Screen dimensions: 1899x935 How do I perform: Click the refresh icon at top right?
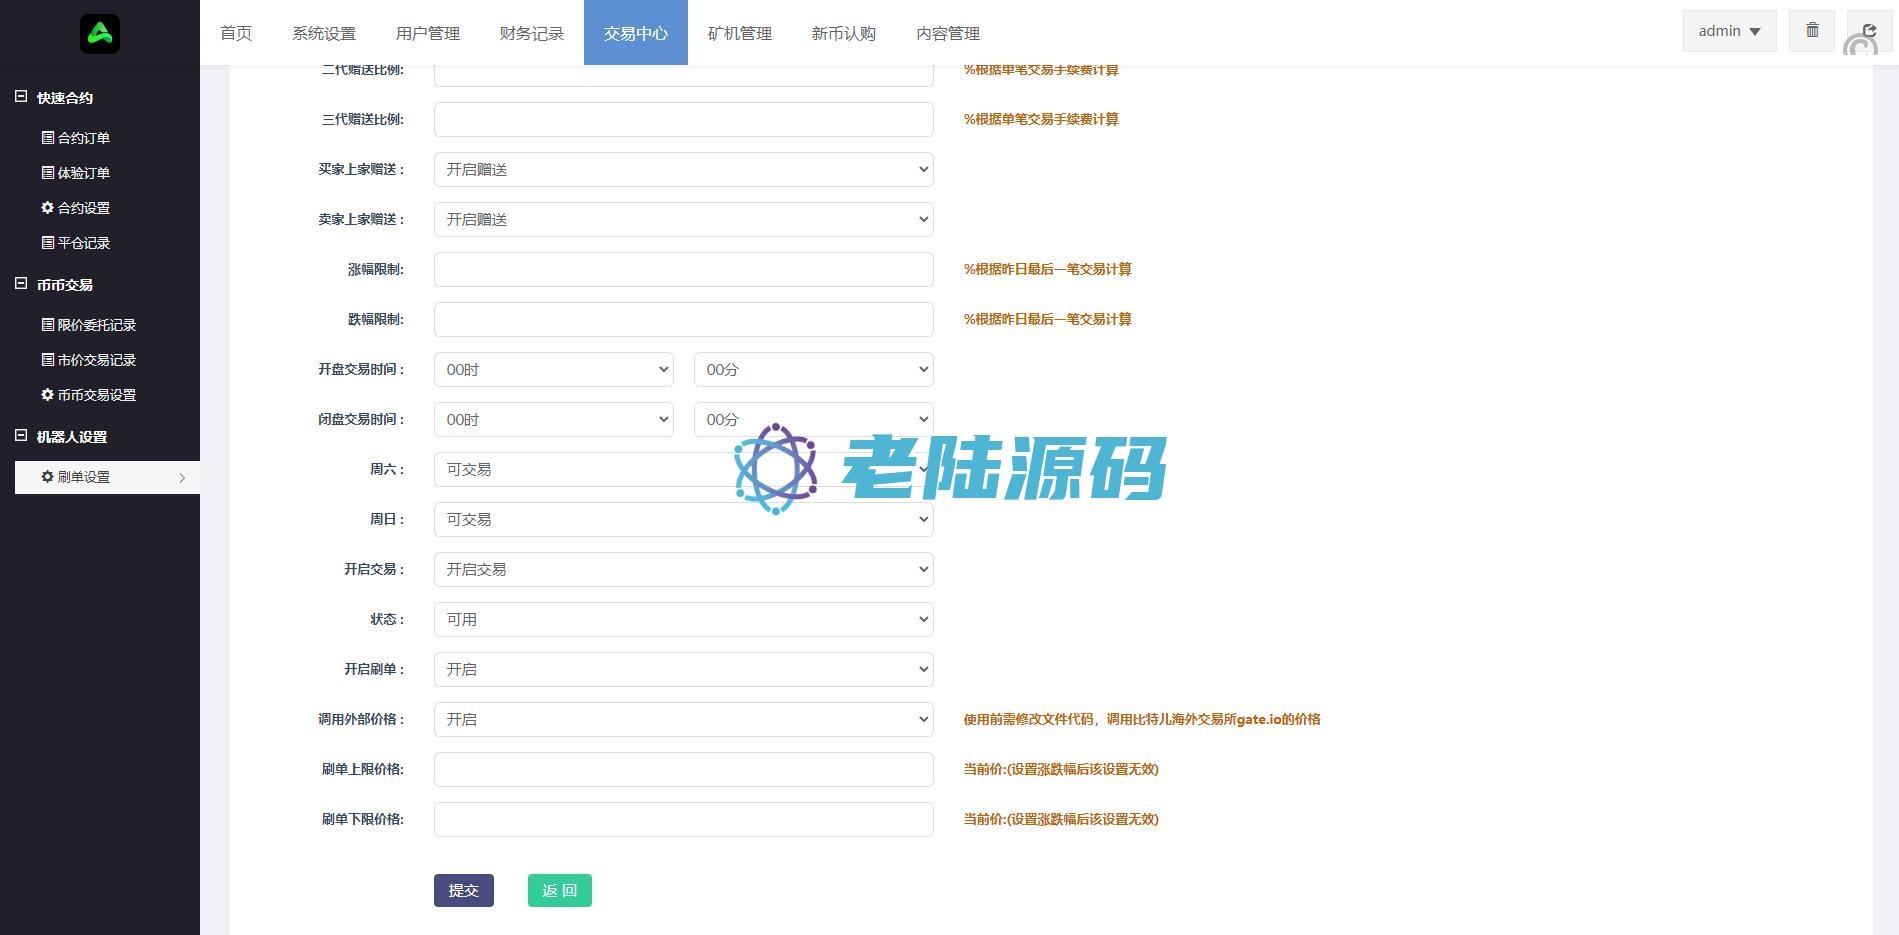coord(1868,31)
